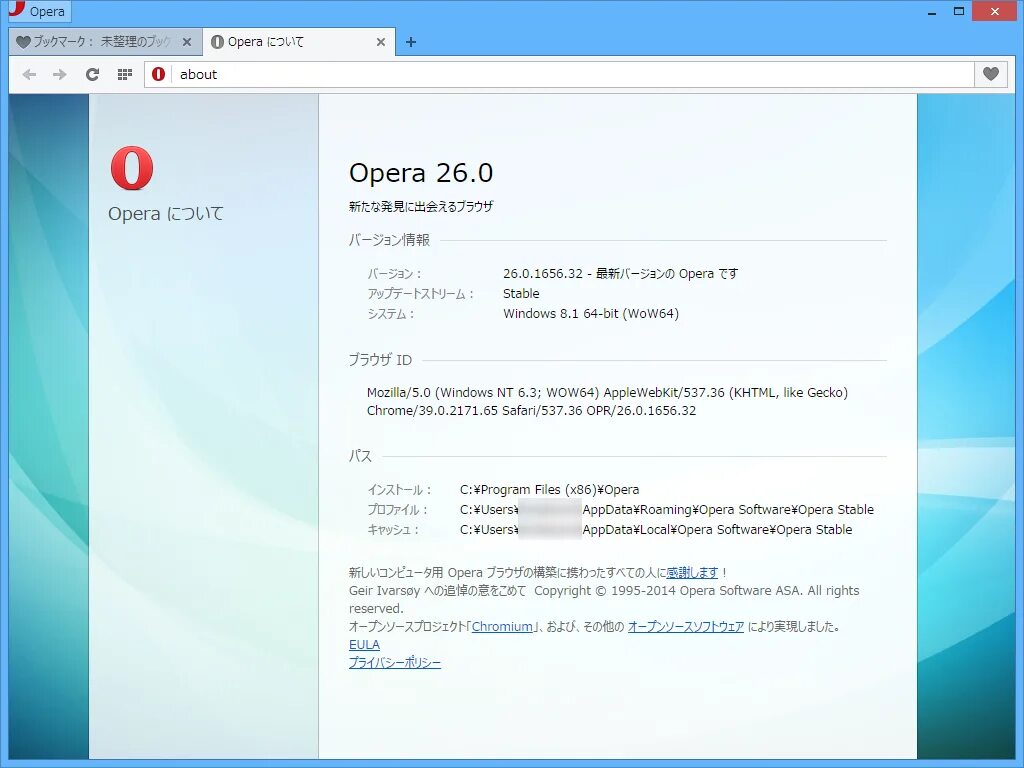Close the Opera window
Image resolution: width=1024 pixels, height=768 pixels.
pos(995,11)
